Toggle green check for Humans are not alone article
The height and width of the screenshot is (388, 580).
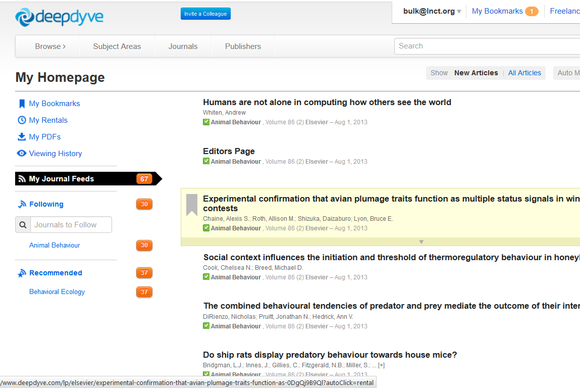coord(206,122)
